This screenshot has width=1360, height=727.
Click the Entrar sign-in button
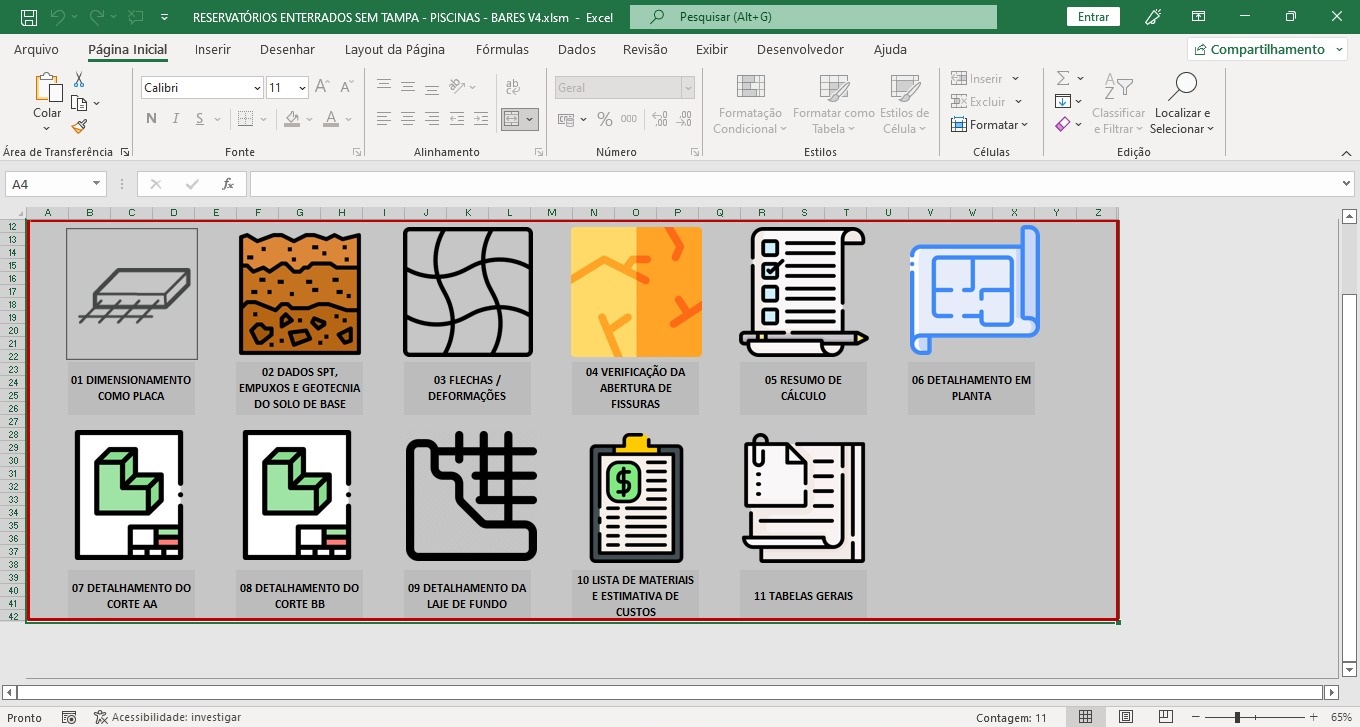tap(1093, 17)
